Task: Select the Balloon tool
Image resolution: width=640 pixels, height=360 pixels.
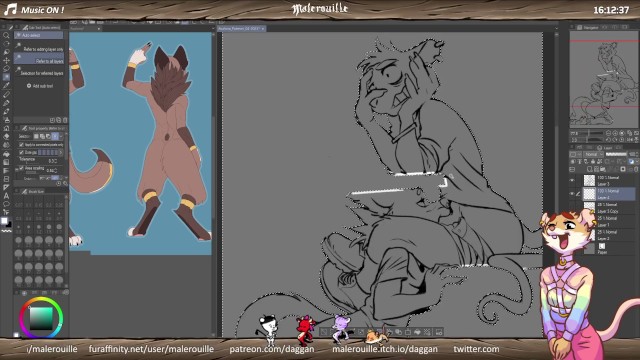Action: click(6, 204)
